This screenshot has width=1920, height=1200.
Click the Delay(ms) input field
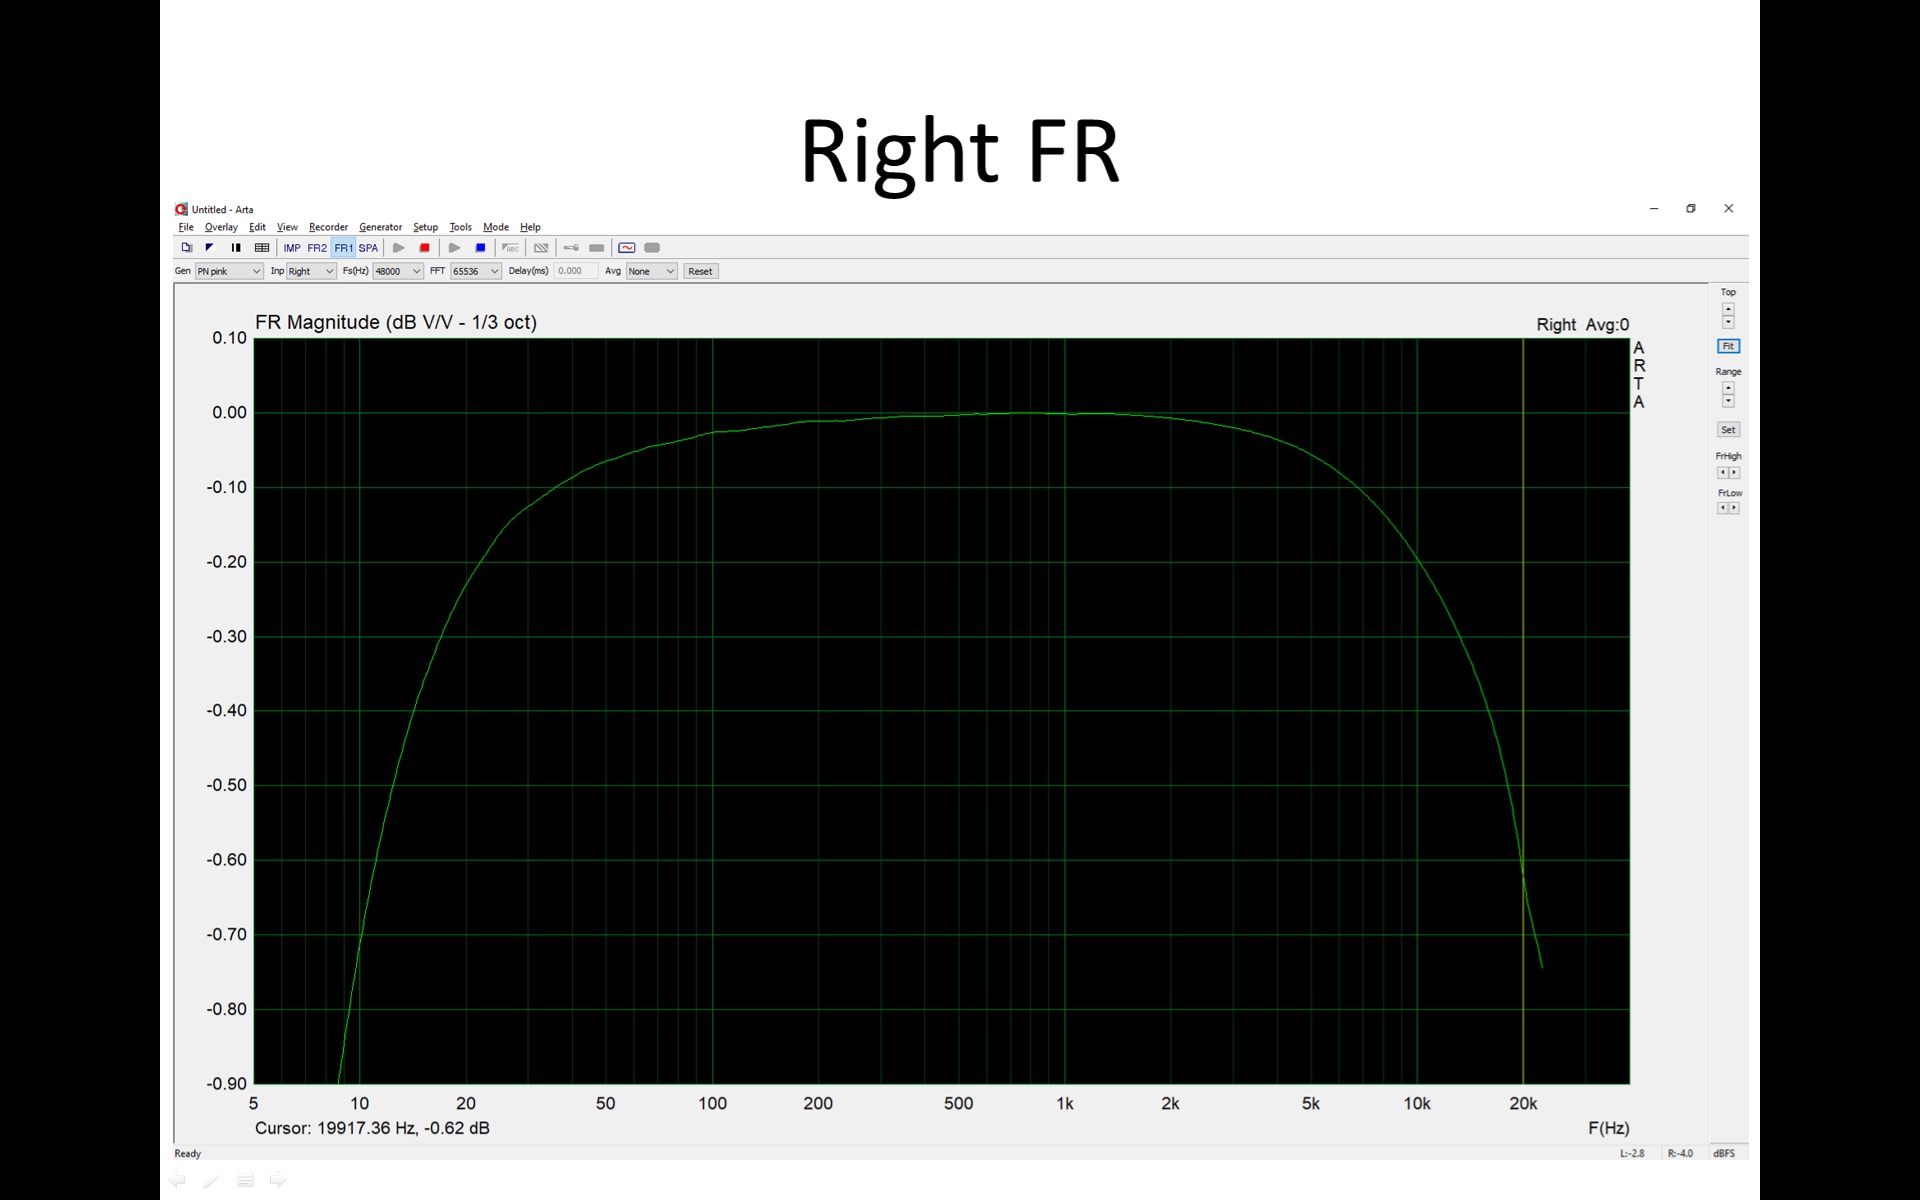click(x=576, y=271)
